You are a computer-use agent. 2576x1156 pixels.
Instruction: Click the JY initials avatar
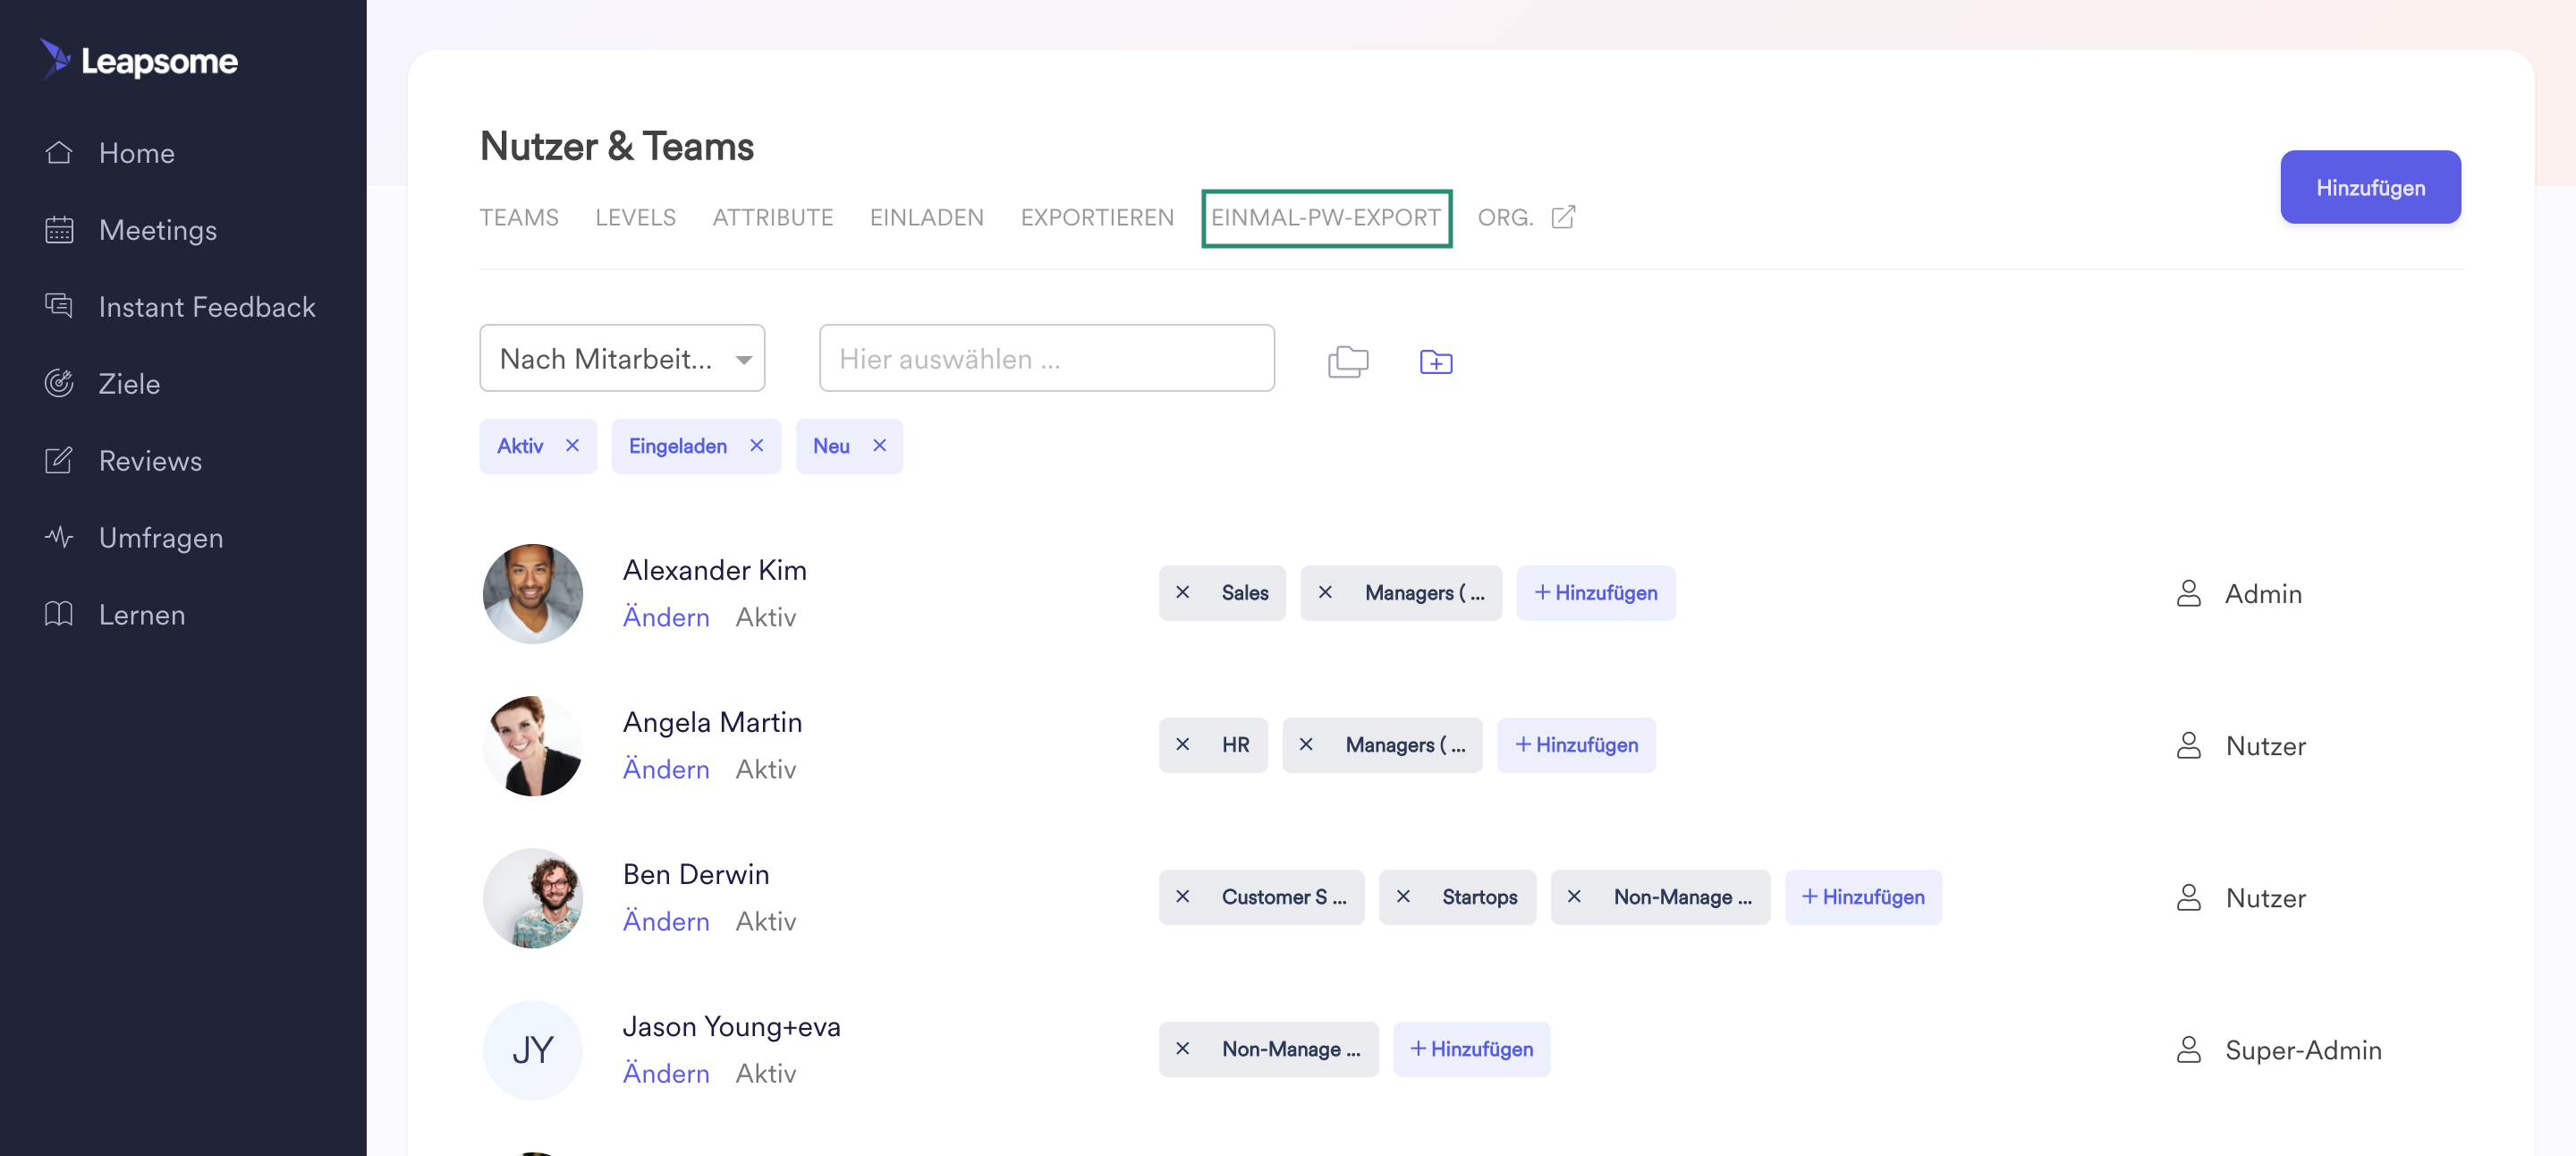click(x=533, y=1050)
